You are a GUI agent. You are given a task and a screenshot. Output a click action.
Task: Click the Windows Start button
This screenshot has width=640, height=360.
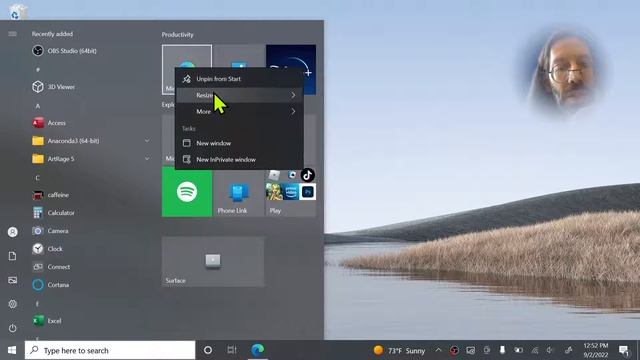[x=12, y=350]
